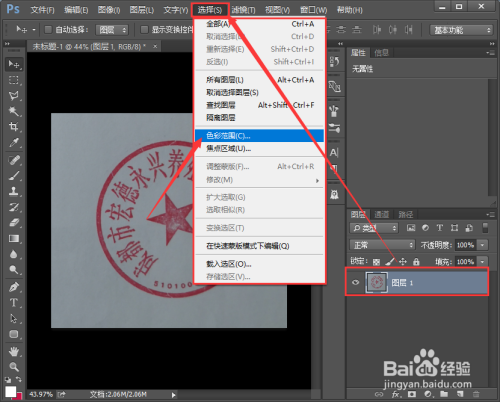
Task: Switch to the 路径 tab
Action: (406, 215)
